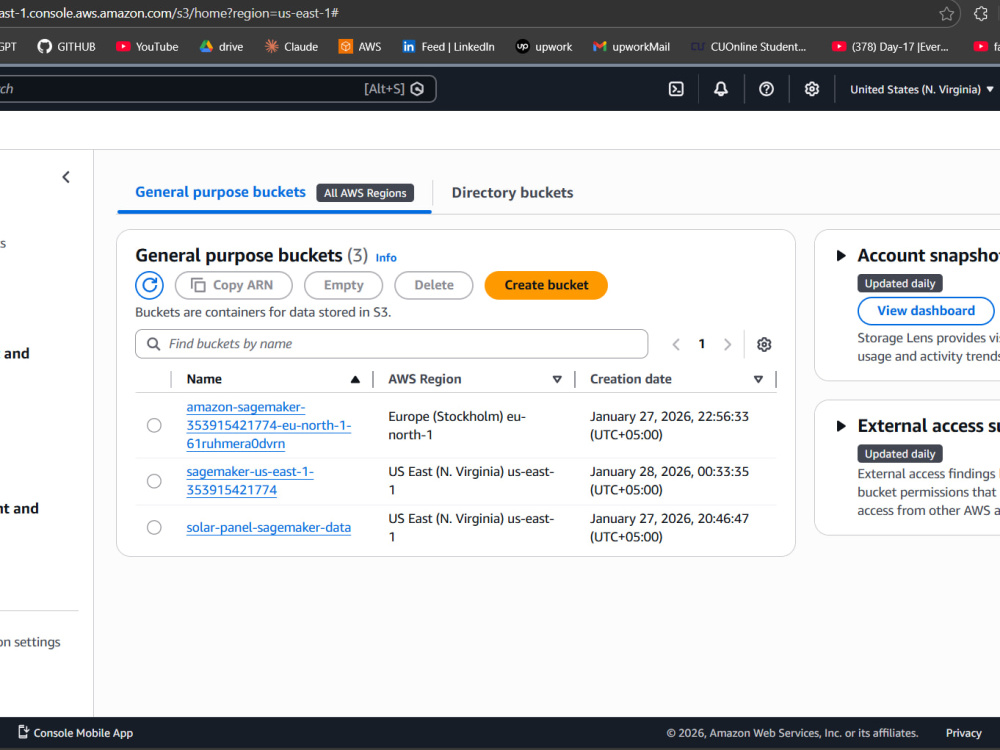
Task: Click Updated daily badge under Account snapshot
Action: [x=899, y=283]
